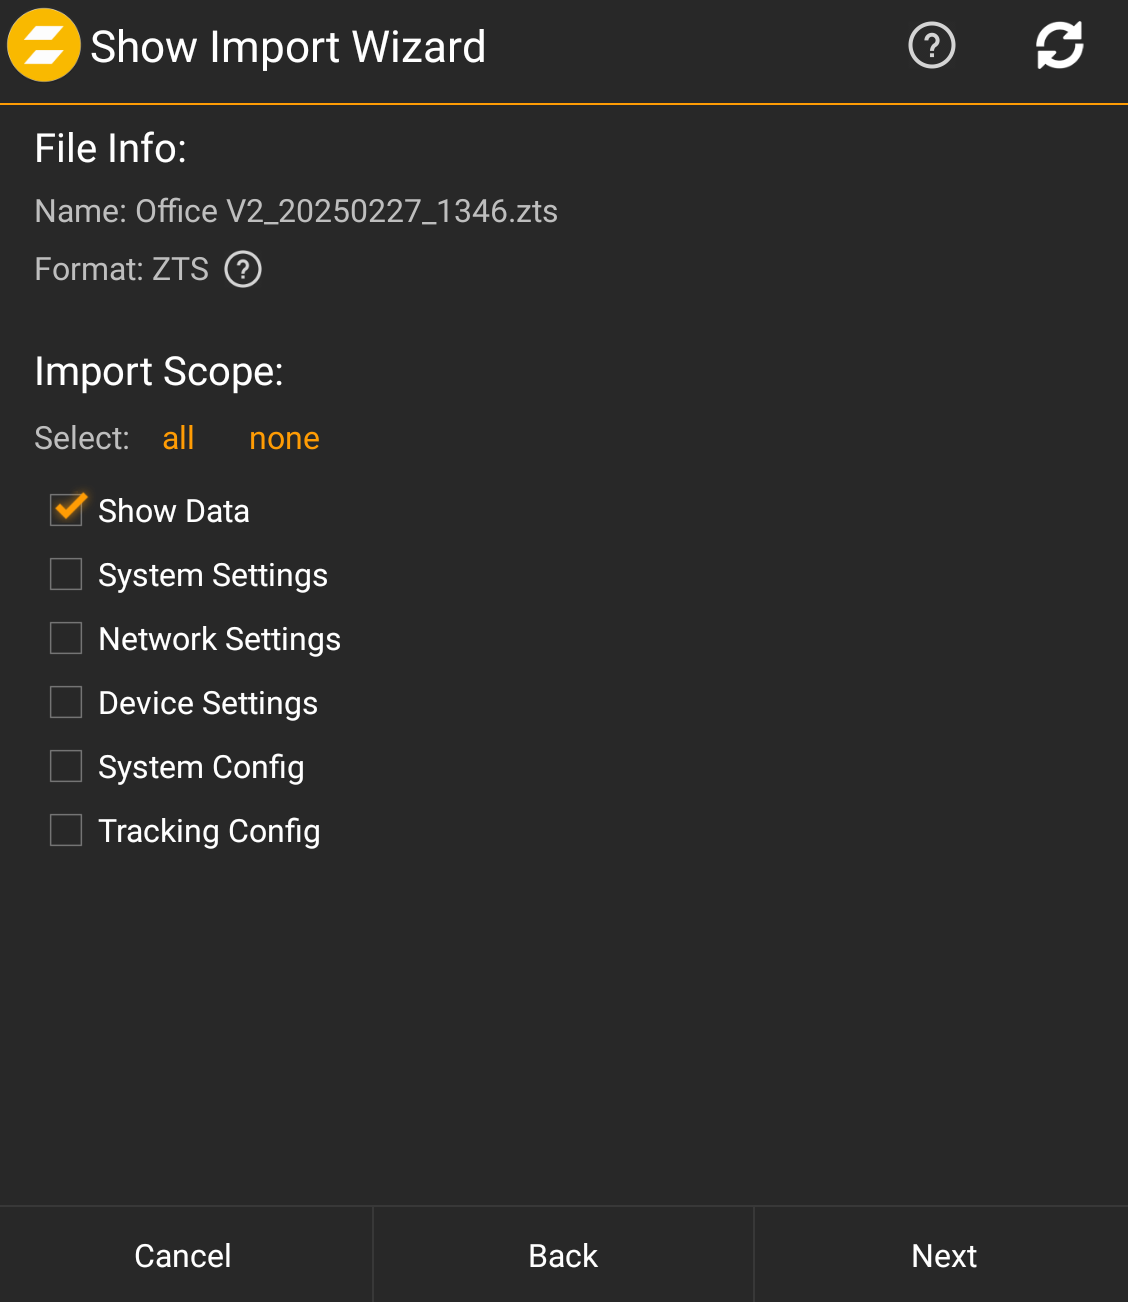
Task: Cancel the import wizard
Action: [183, 1255]
